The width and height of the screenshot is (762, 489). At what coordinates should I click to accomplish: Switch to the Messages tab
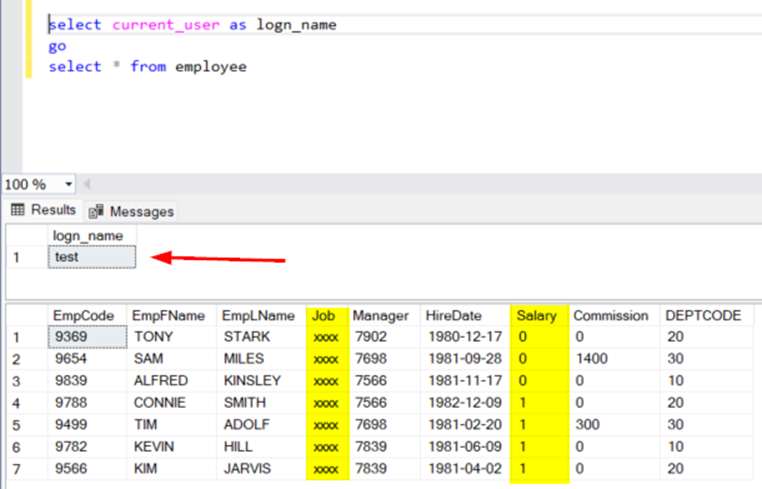[x=131, y=211]
